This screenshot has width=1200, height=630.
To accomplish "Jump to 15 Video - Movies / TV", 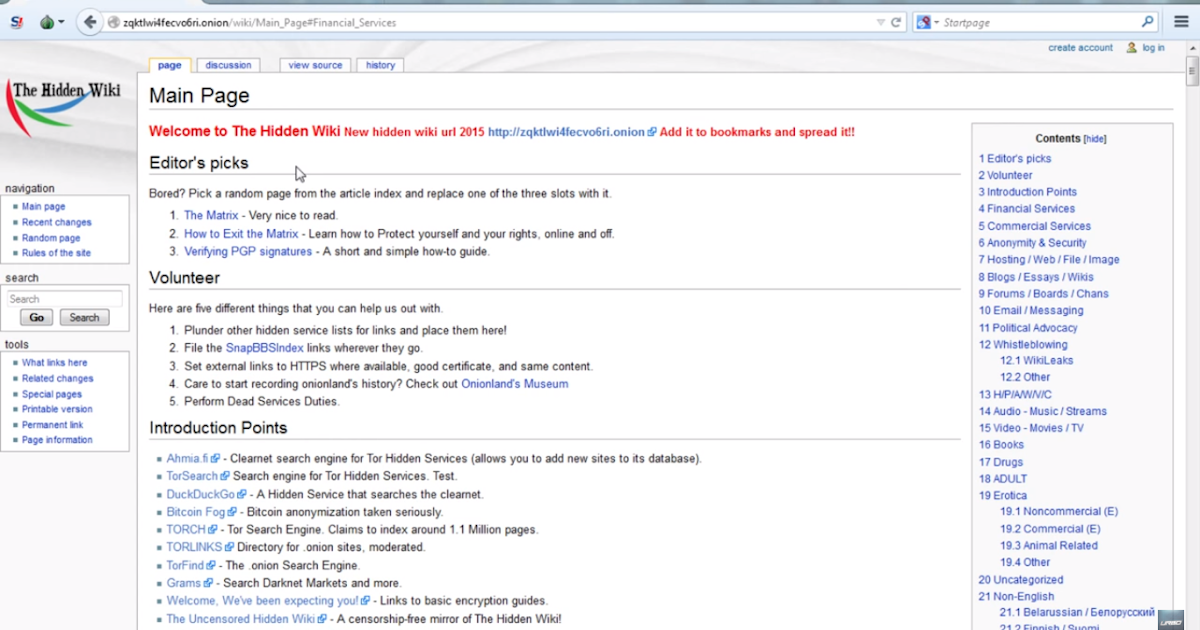I will coord(1031,428).
